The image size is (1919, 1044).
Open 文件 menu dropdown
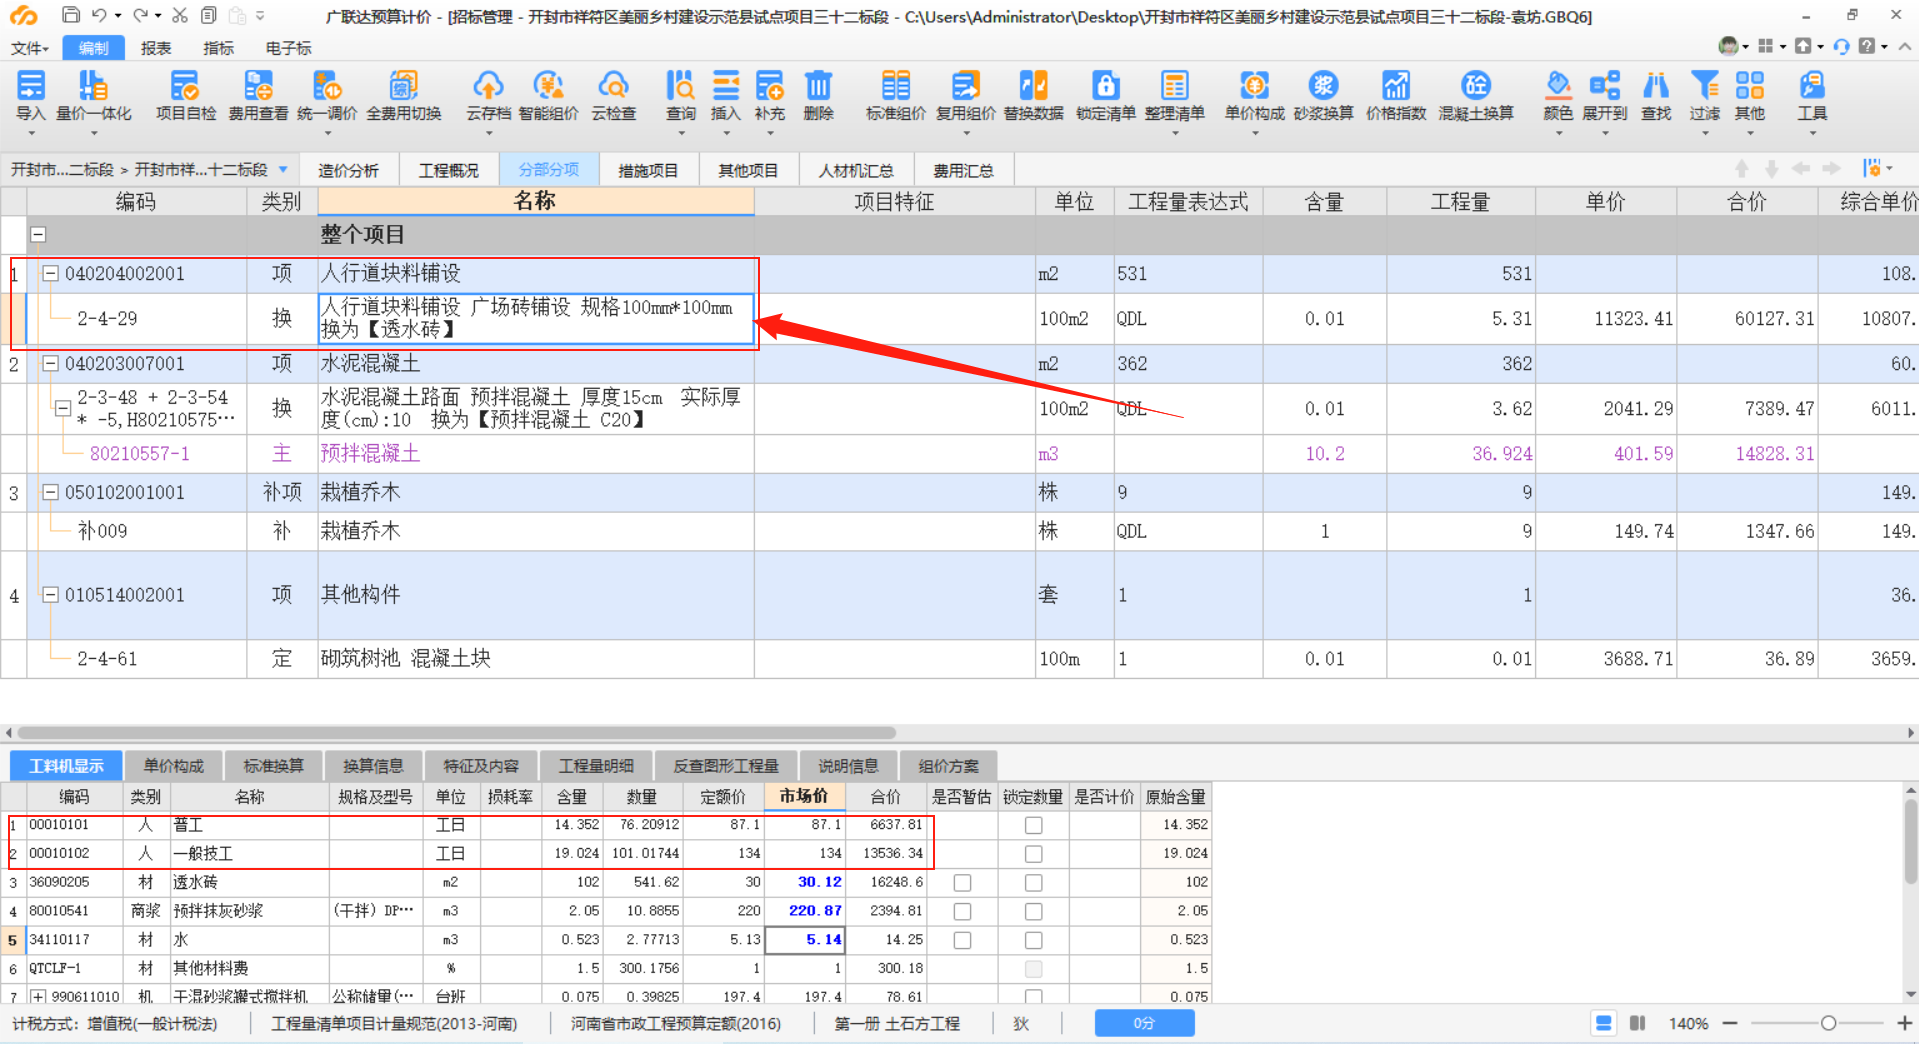(30, 48)
